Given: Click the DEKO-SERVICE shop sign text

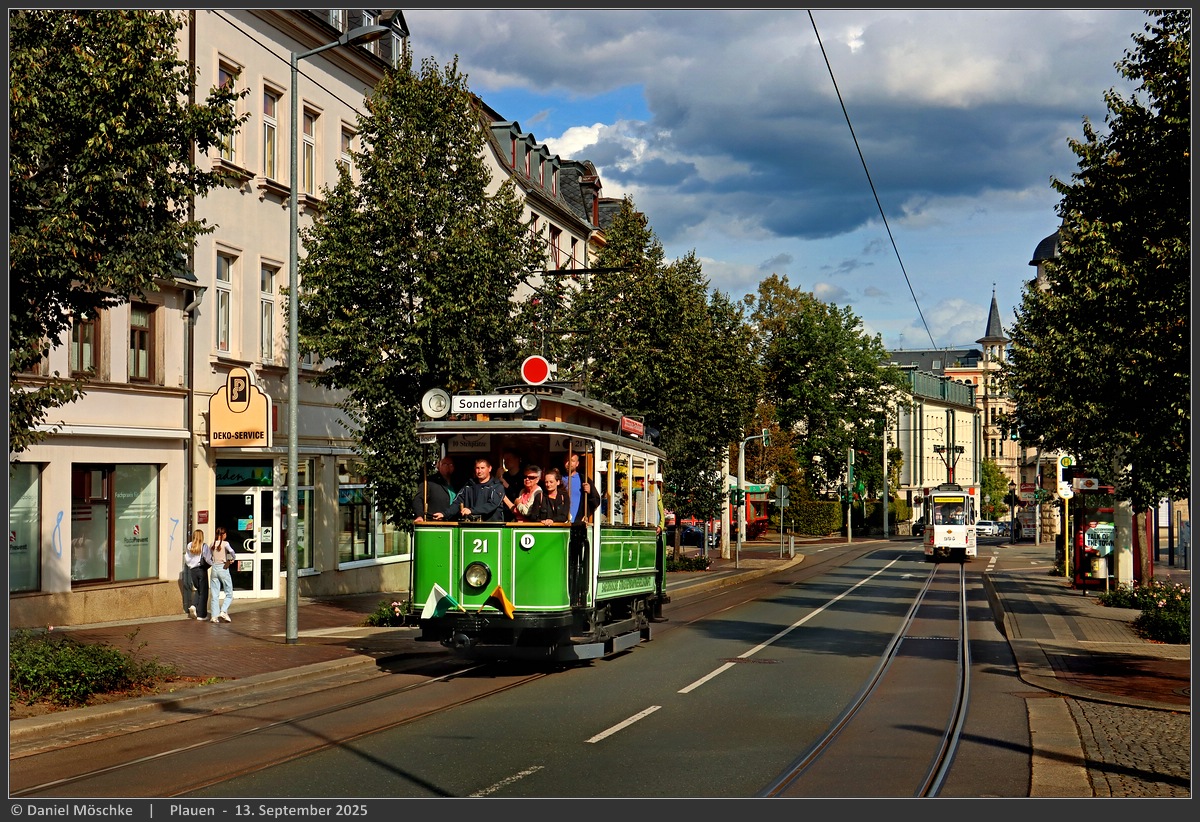Looking at the screenshot, I should (x=239, y=437).
